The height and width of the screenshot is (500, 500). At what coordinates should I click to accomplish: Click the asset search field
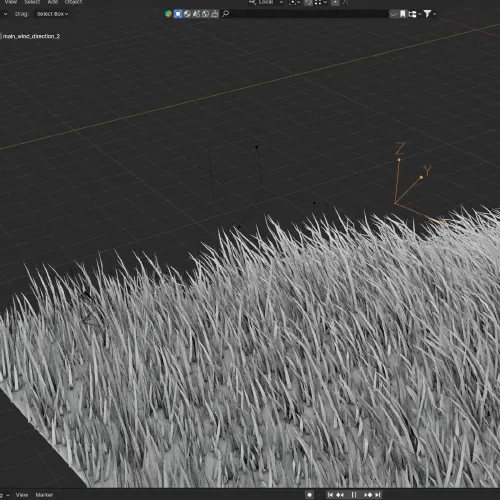[305, 14]
